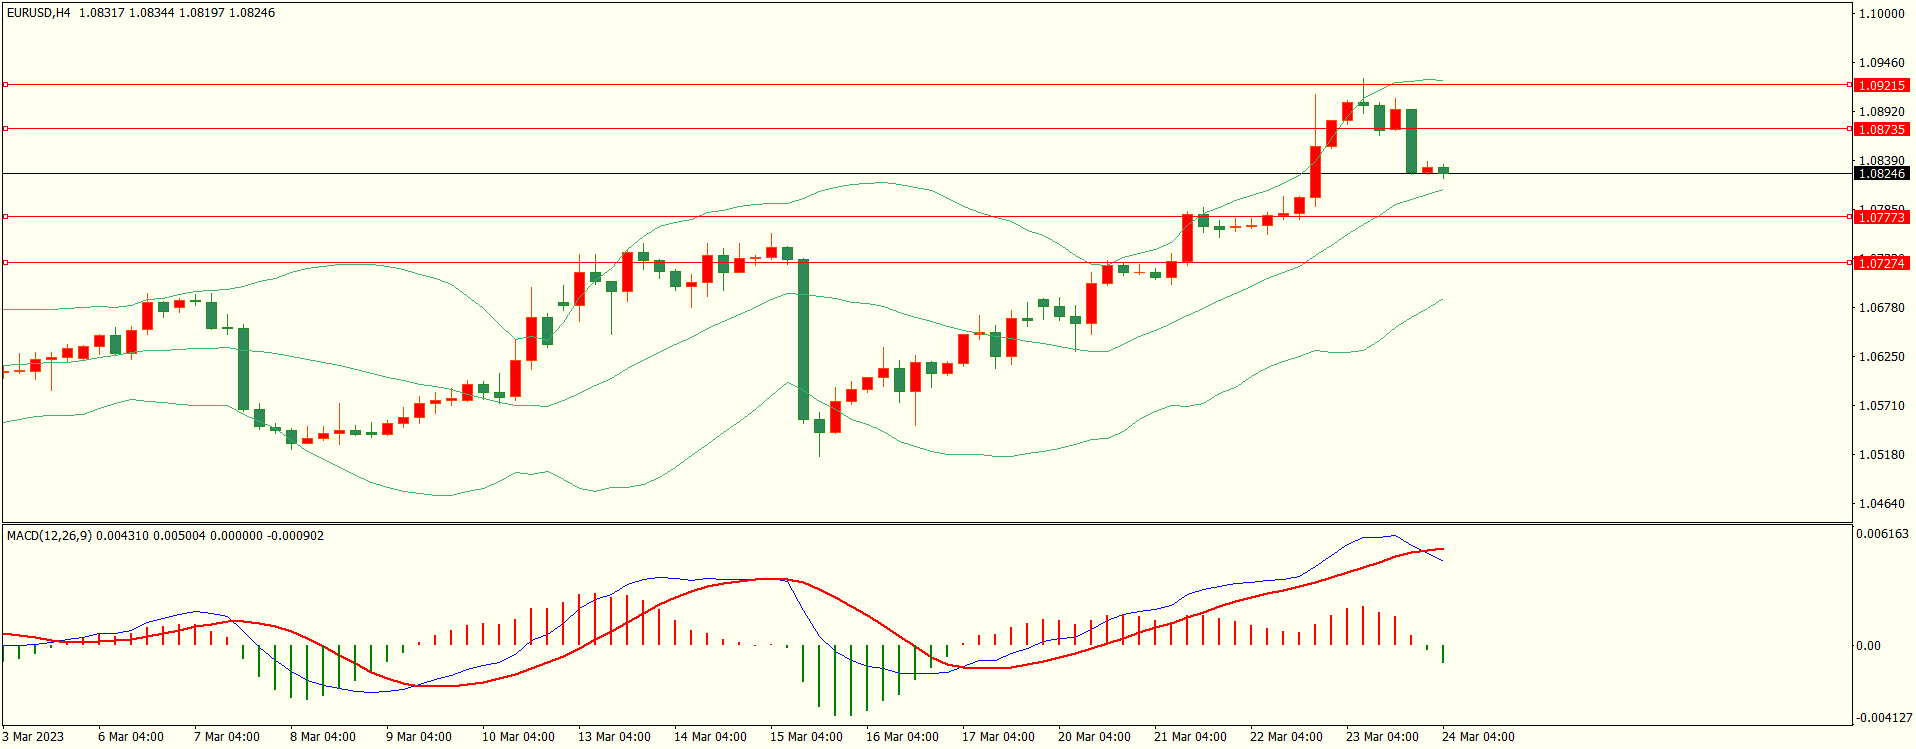Click the 22 Mar 04:00 time label

1286,737
